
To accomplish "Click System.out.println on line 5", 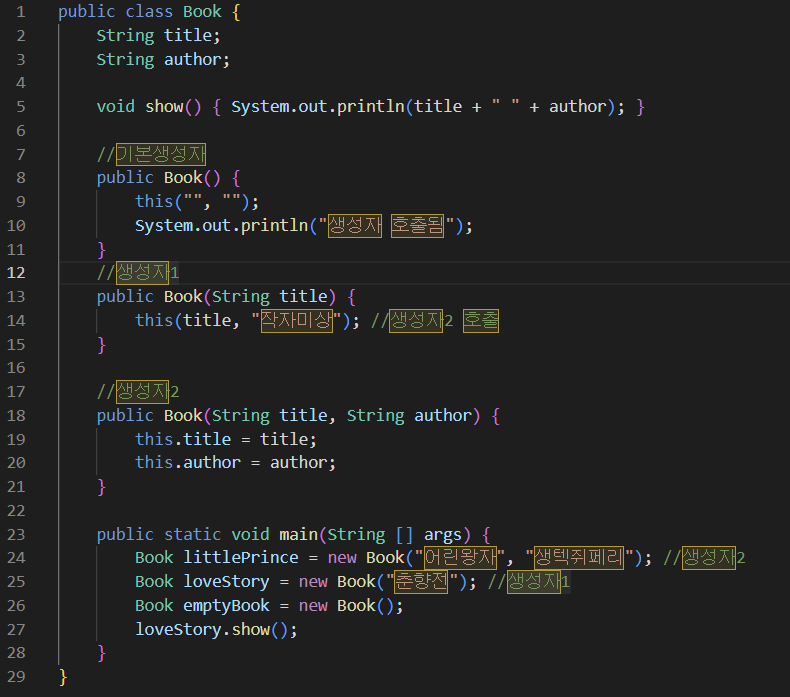I will pyautogui.click(x=317, y=107).
